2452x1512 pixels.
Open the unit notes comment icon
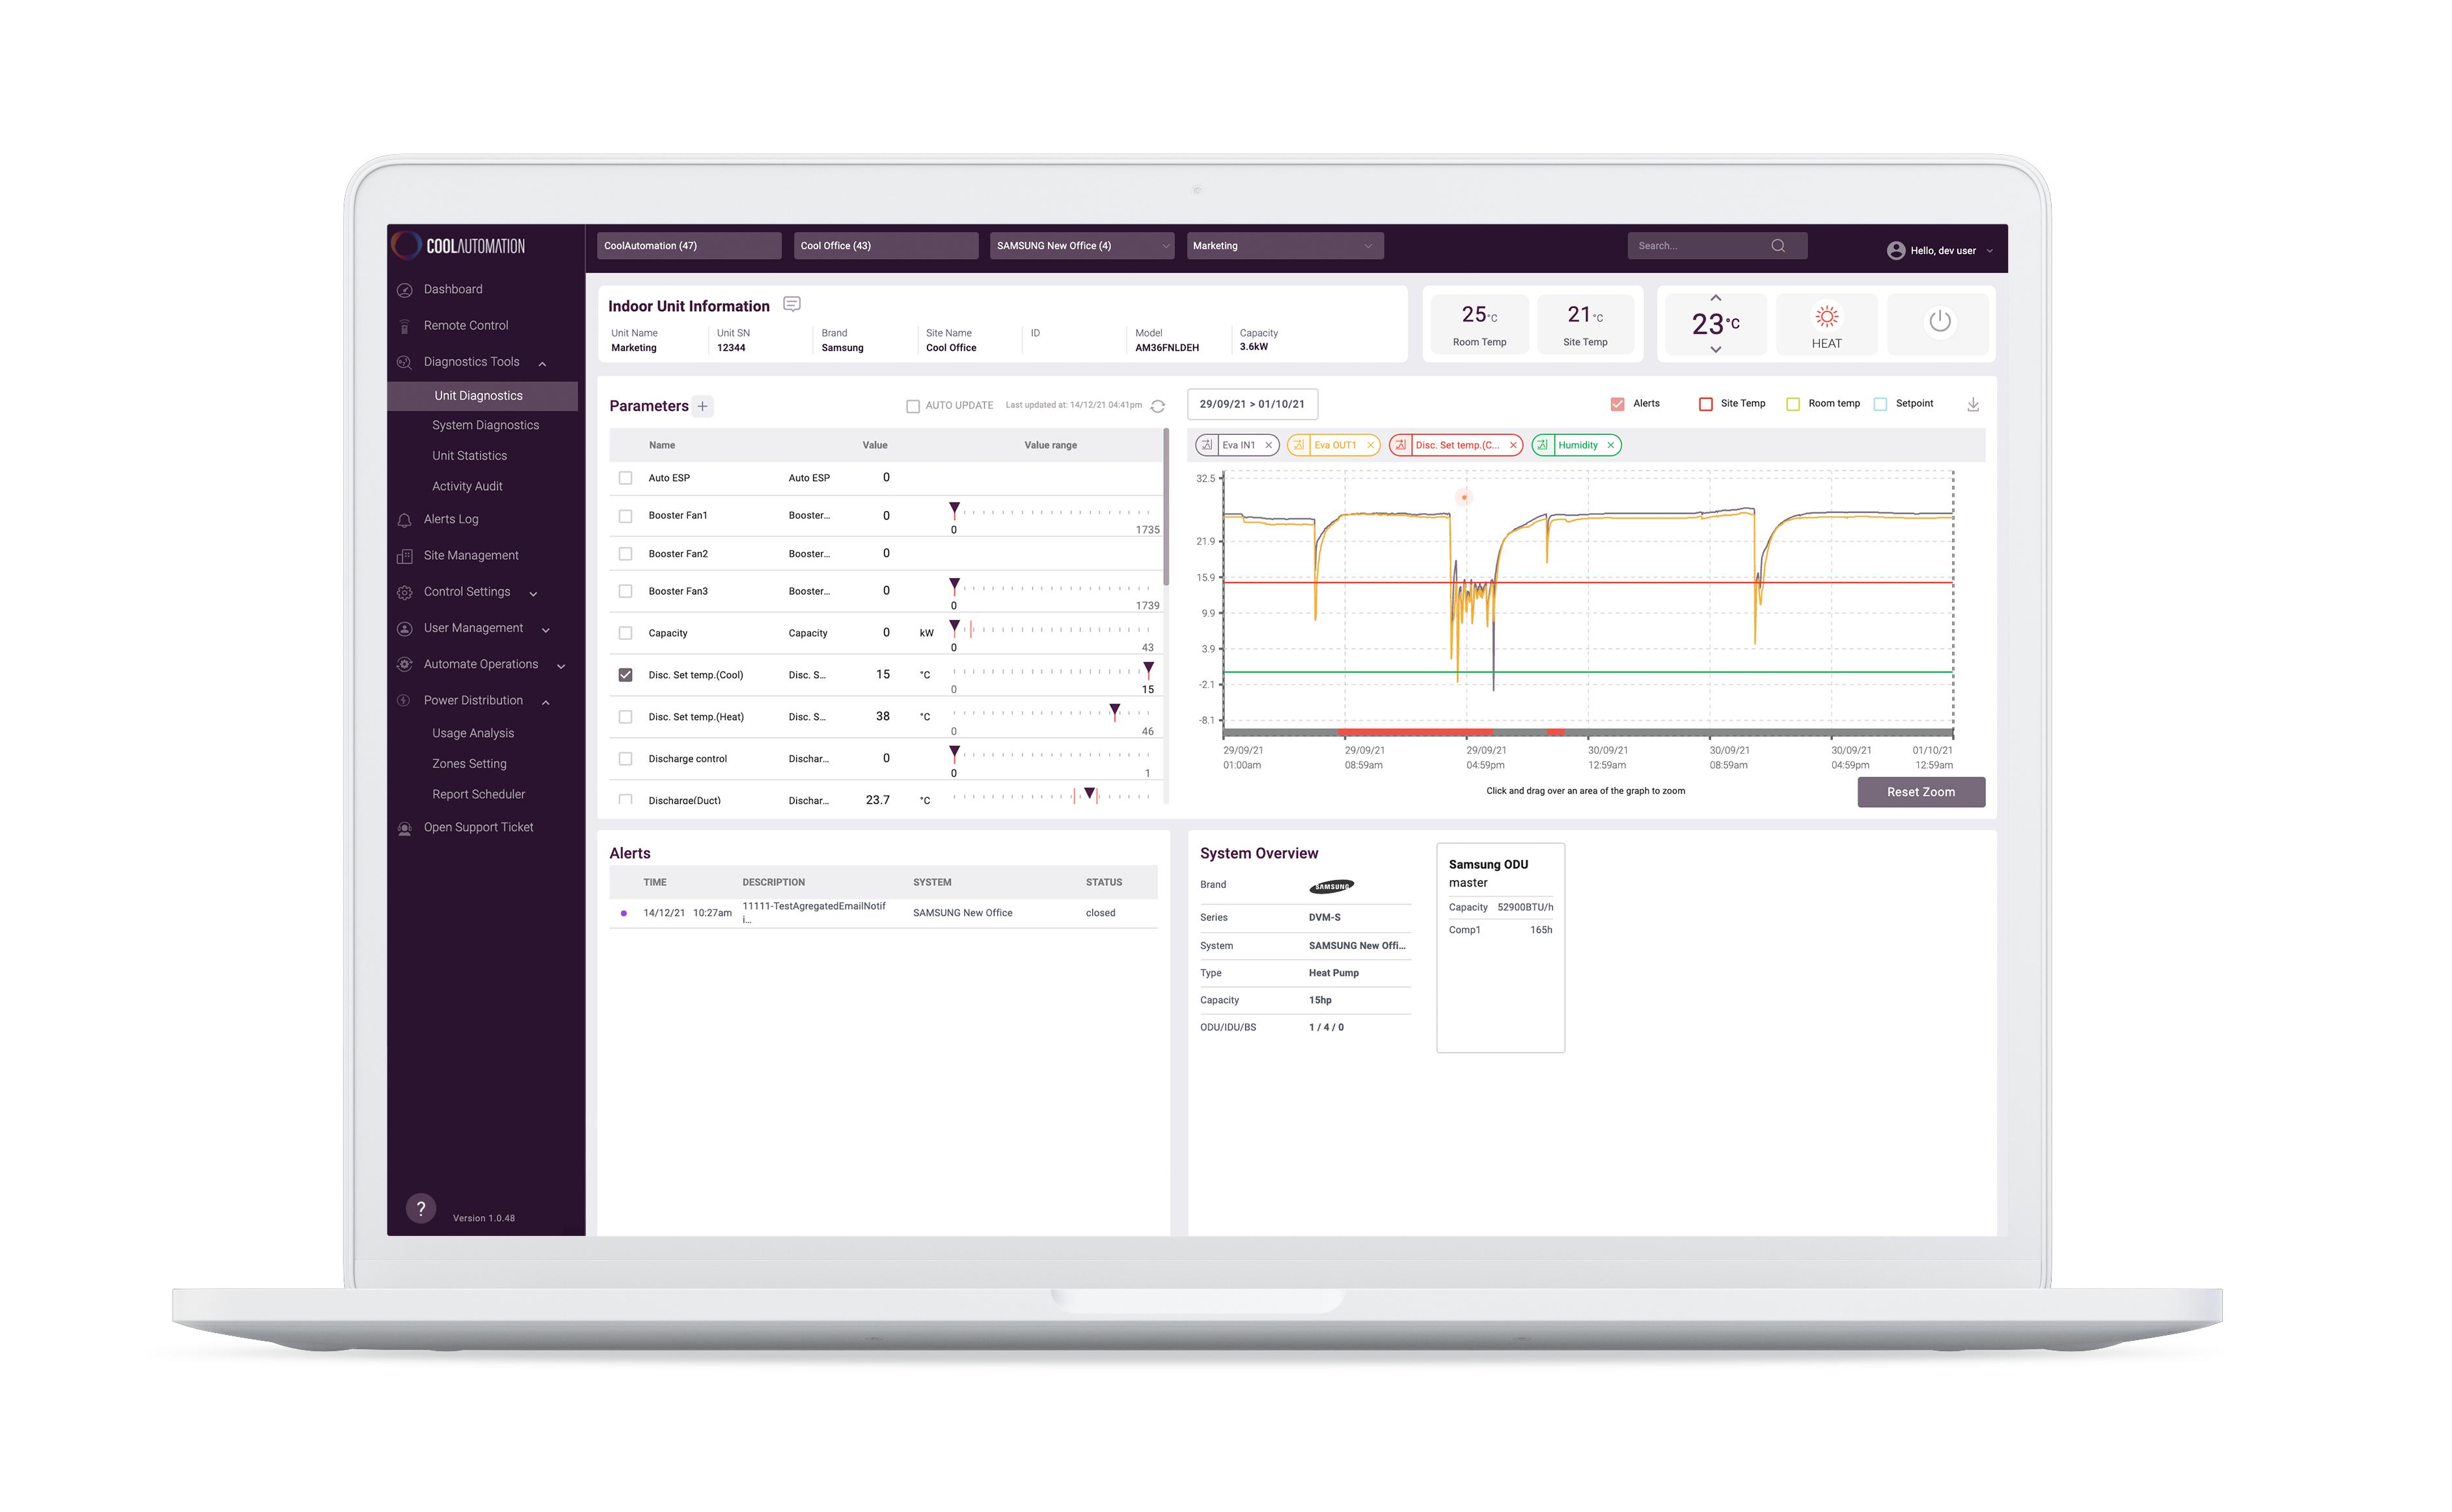pyautogui.click(x=791, y=304)
